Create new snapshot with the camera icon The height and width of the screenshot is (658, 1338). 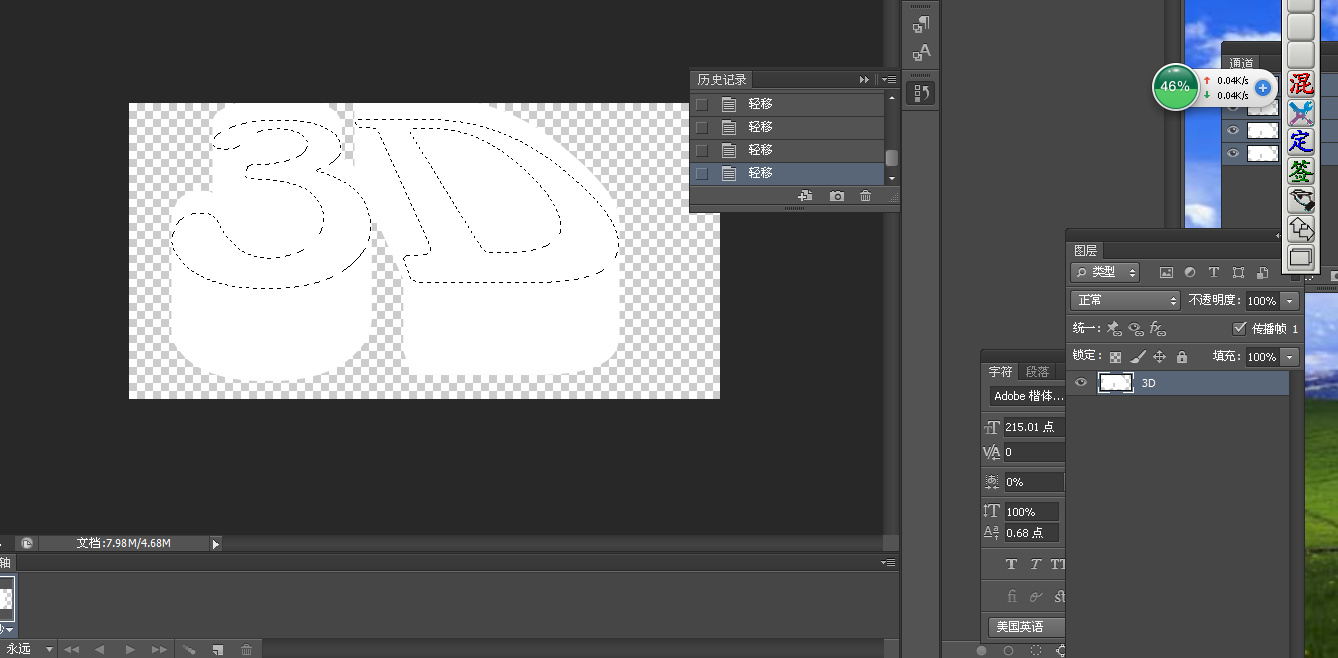coord(837,196)
